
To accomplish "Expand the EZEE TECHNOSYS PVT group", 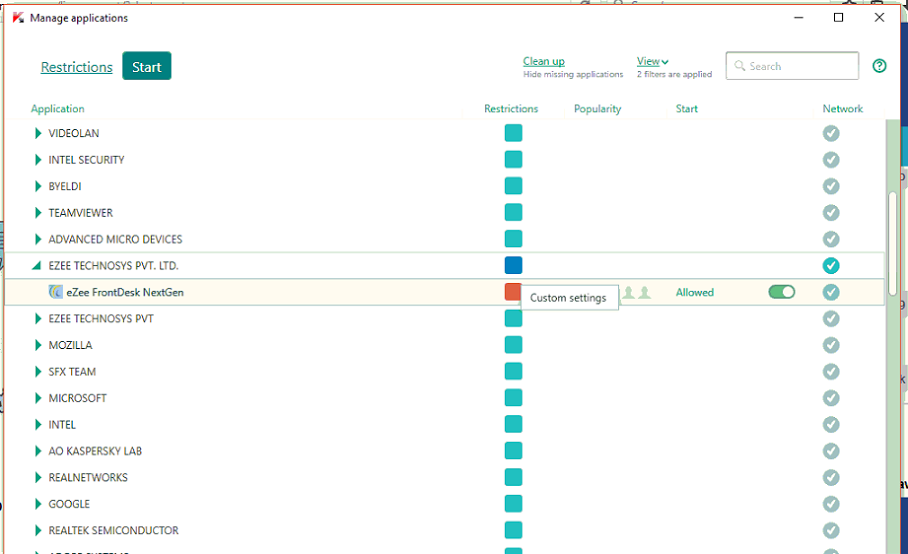I will pyautogui.click(x=38, y=319).
